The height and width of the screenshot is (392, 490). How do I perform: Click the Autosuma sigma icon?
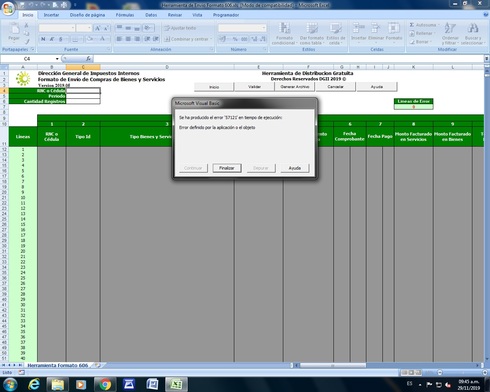[412, 25]
